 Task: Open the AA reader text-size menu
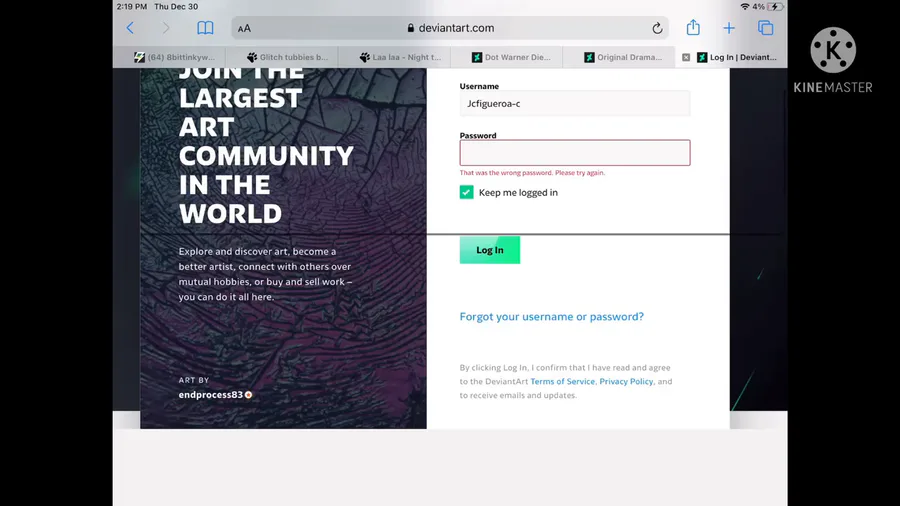[245, 28]
